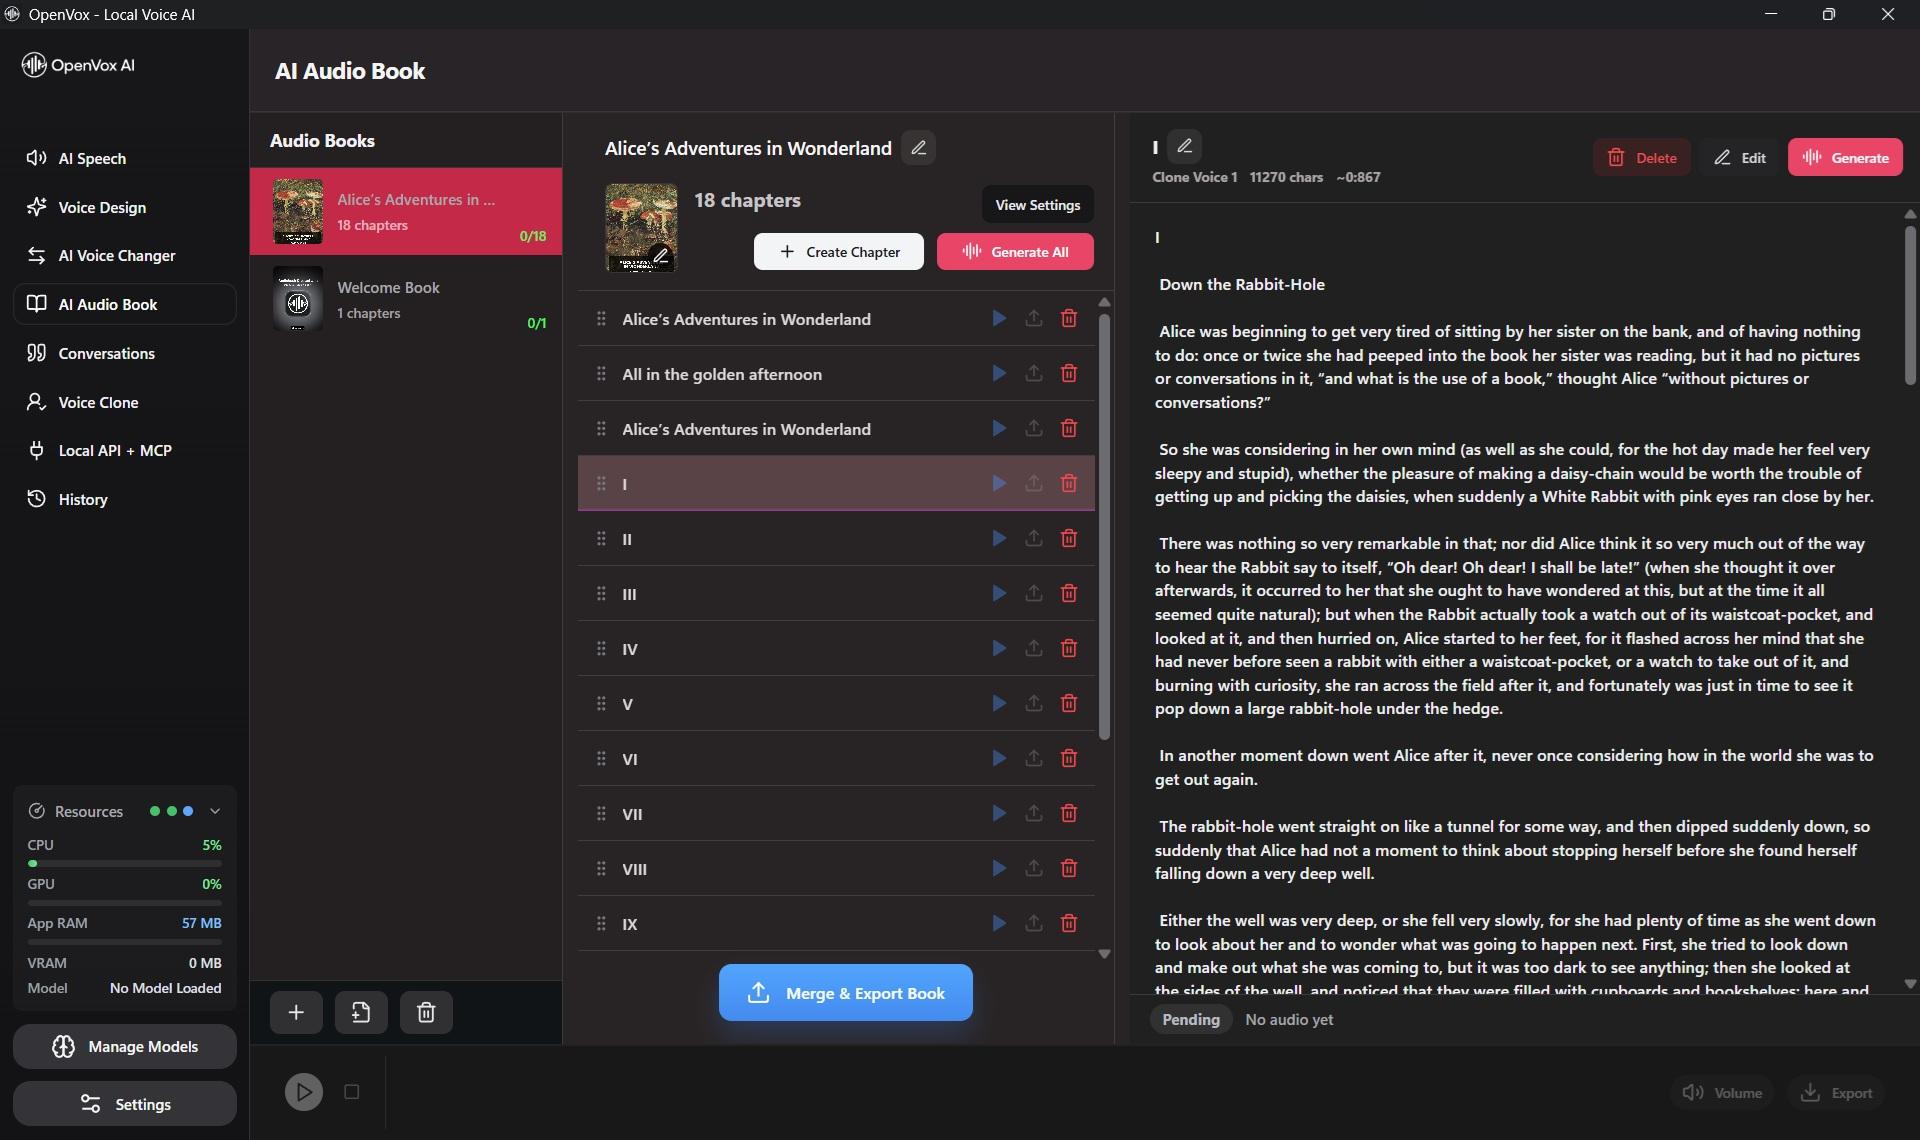Click Generate chapter audio button

pyautogui.click(x=1845, y=157)
